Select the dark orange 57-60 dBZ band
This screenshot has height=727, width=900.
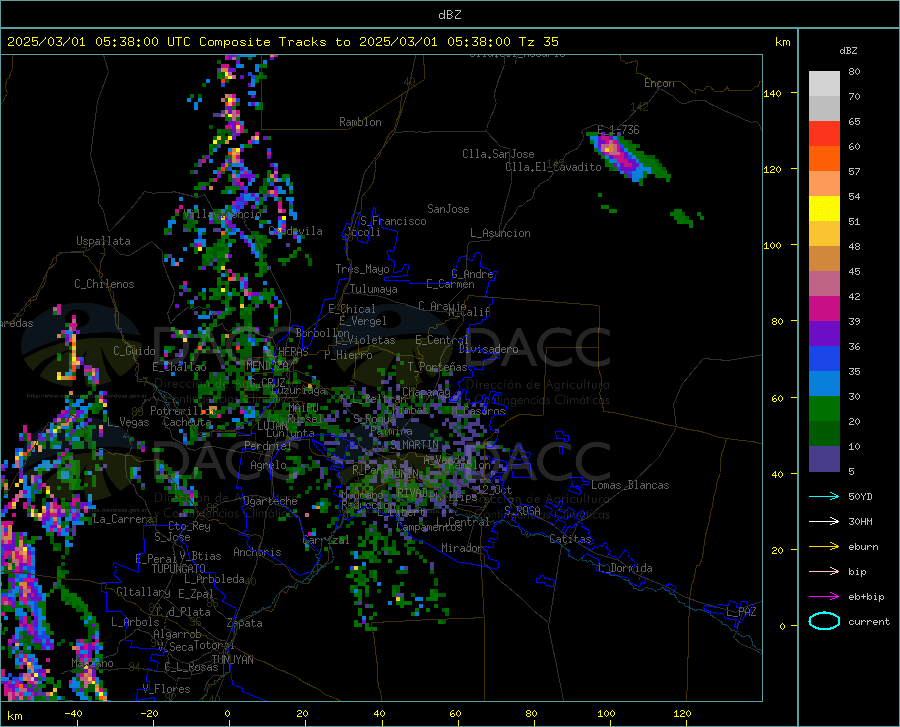(824, 159)
